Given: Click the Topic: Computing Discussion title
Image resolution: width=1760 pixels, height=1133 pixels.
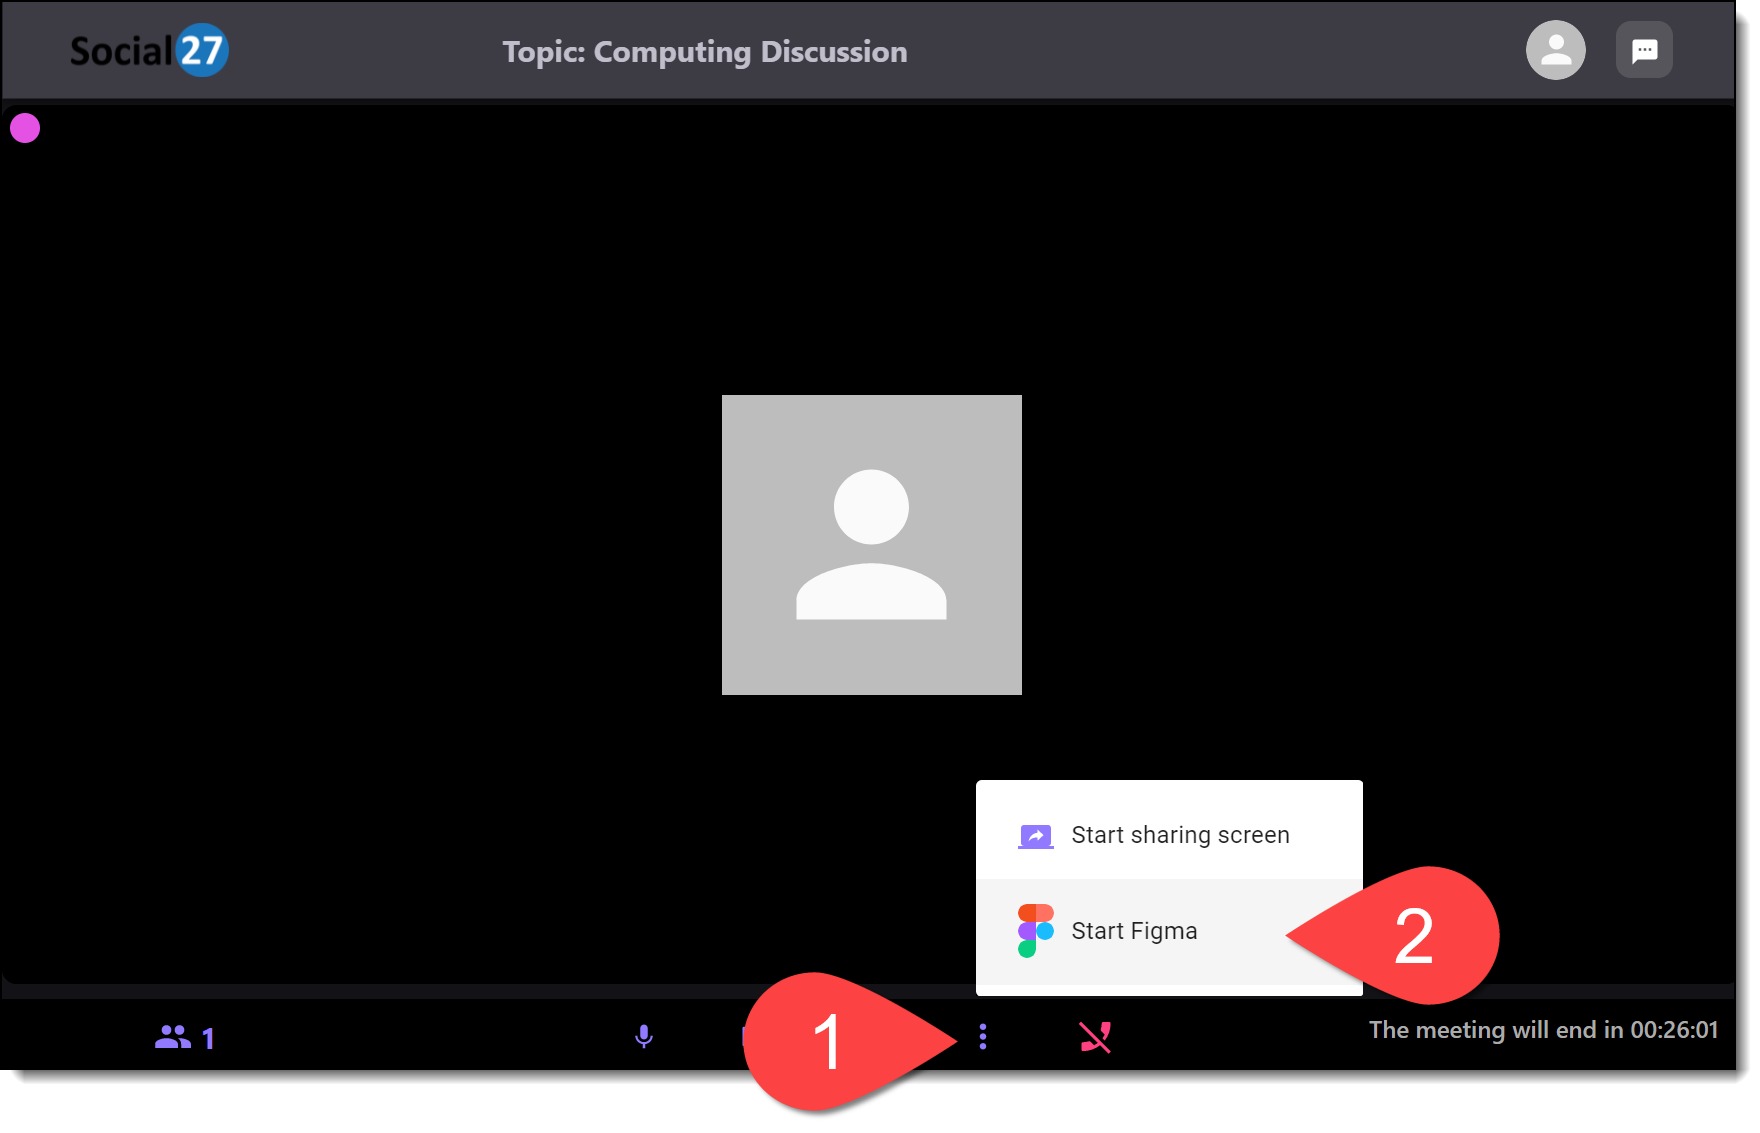Looking at the screenshot, I should click(704, 52).
